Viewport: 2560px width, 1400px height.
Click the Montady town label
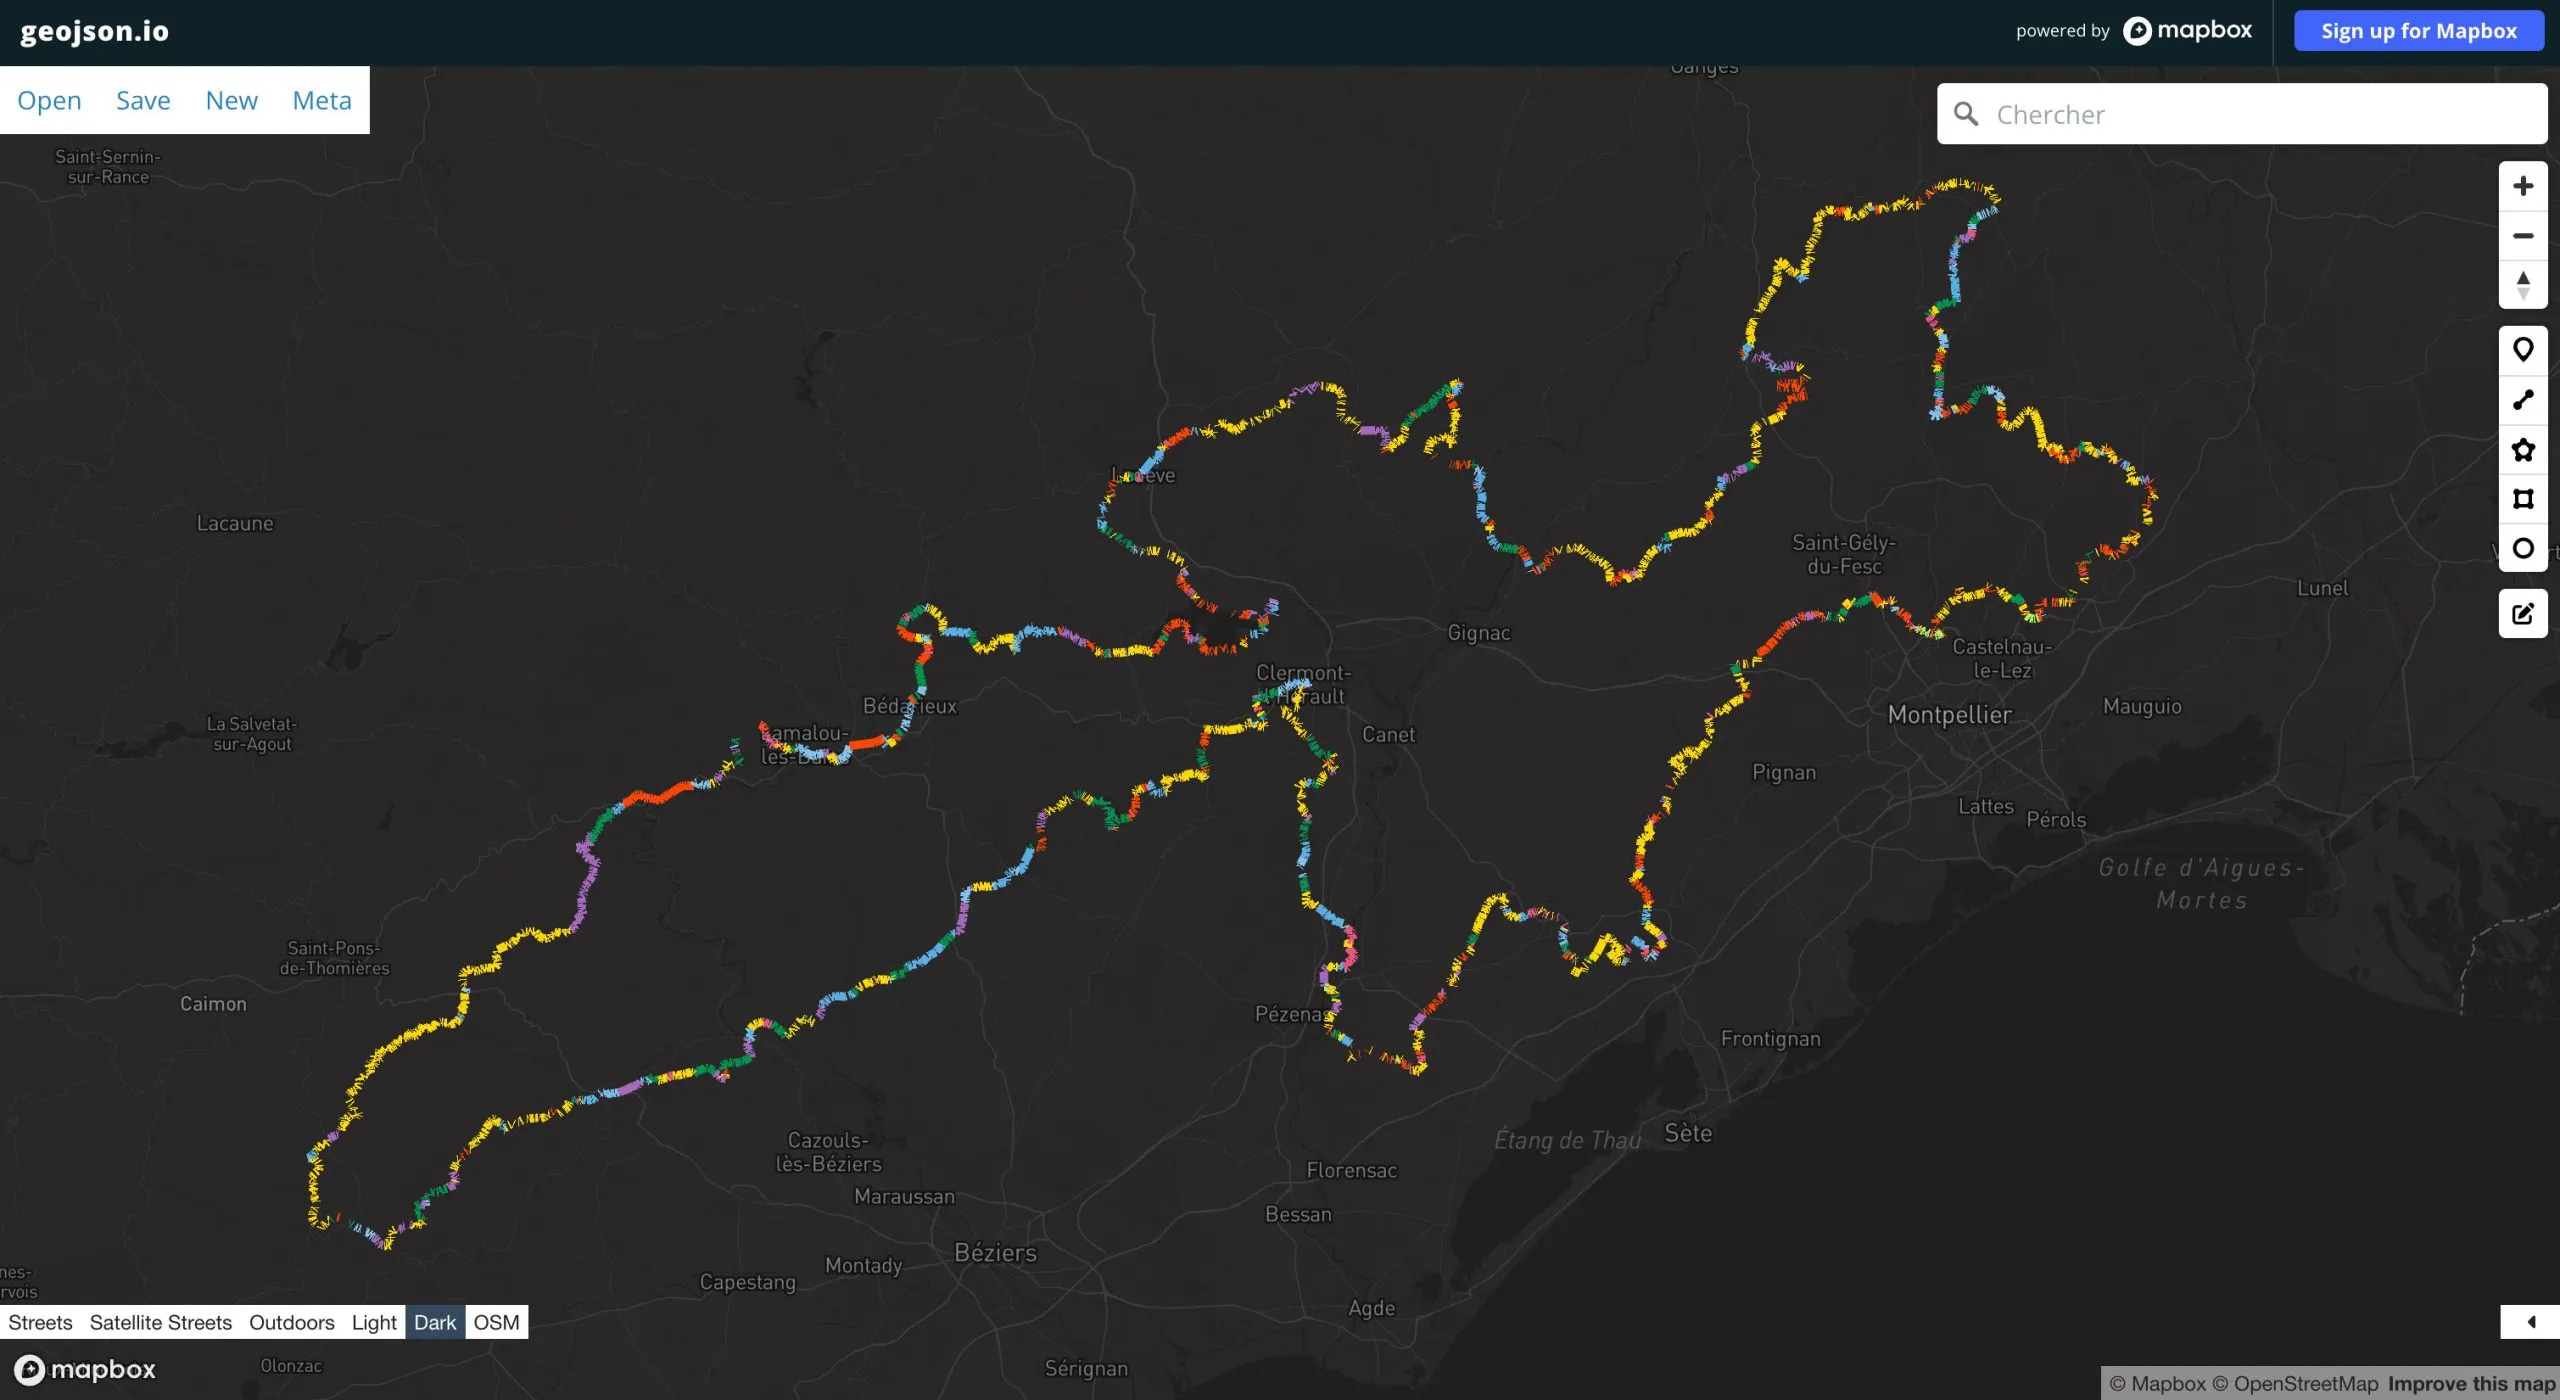863,1266
